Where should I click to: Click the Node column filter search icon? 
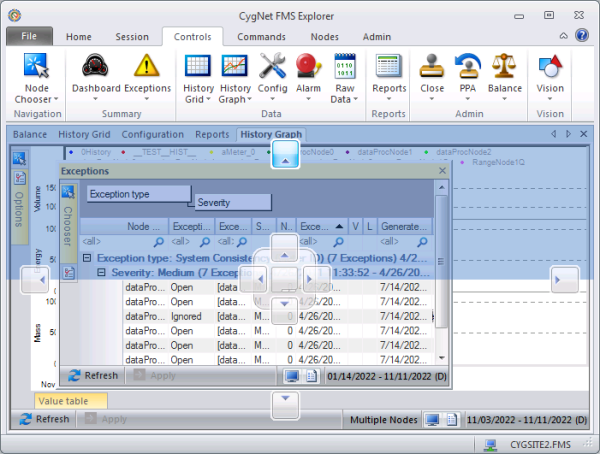158,242
